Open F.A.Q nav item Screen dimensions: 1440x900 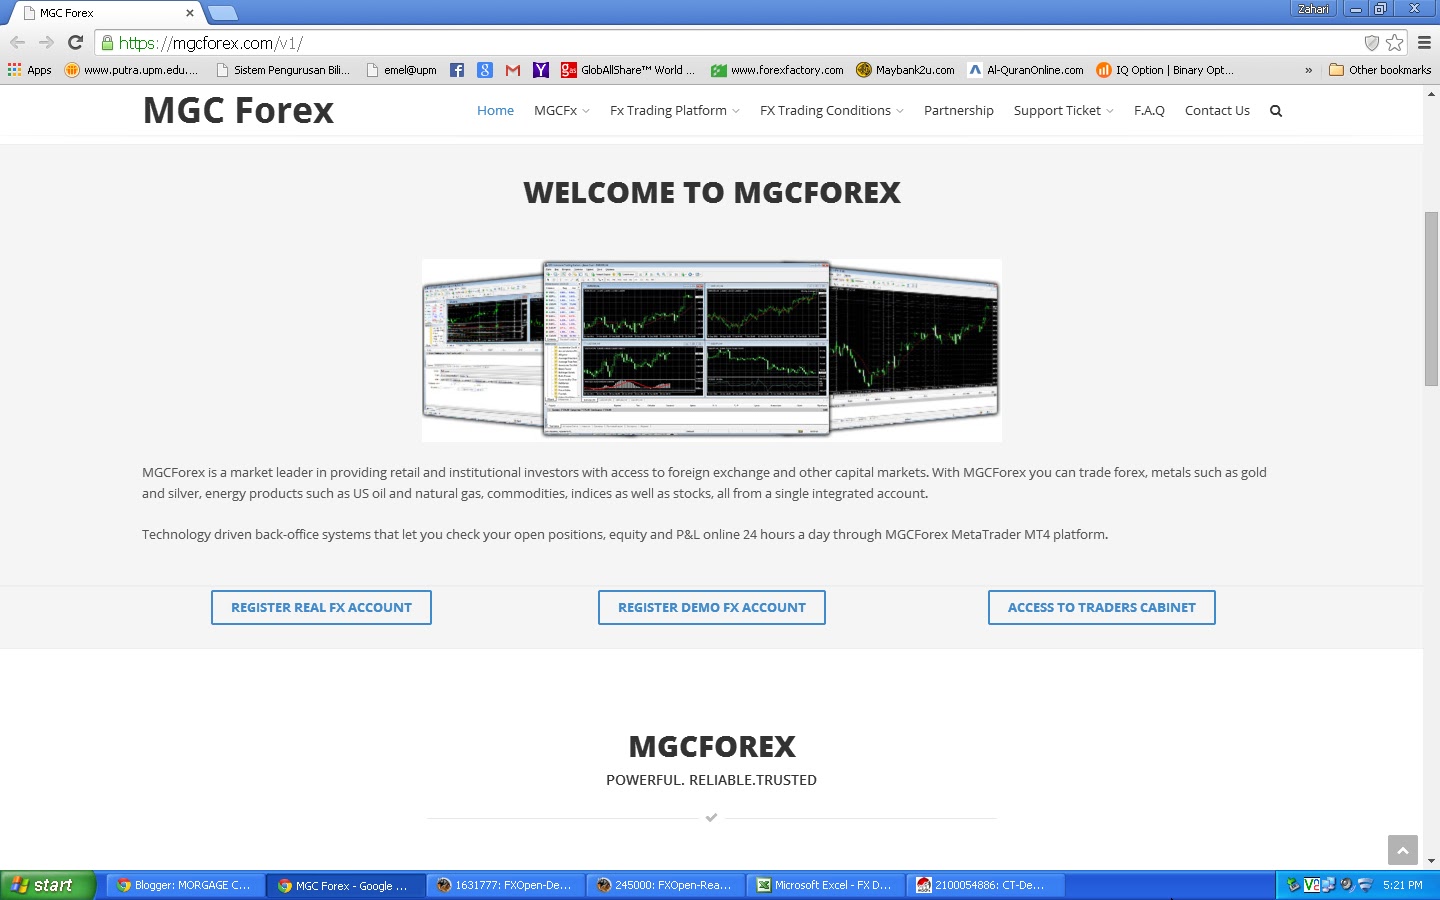(x=1149, y=111)
